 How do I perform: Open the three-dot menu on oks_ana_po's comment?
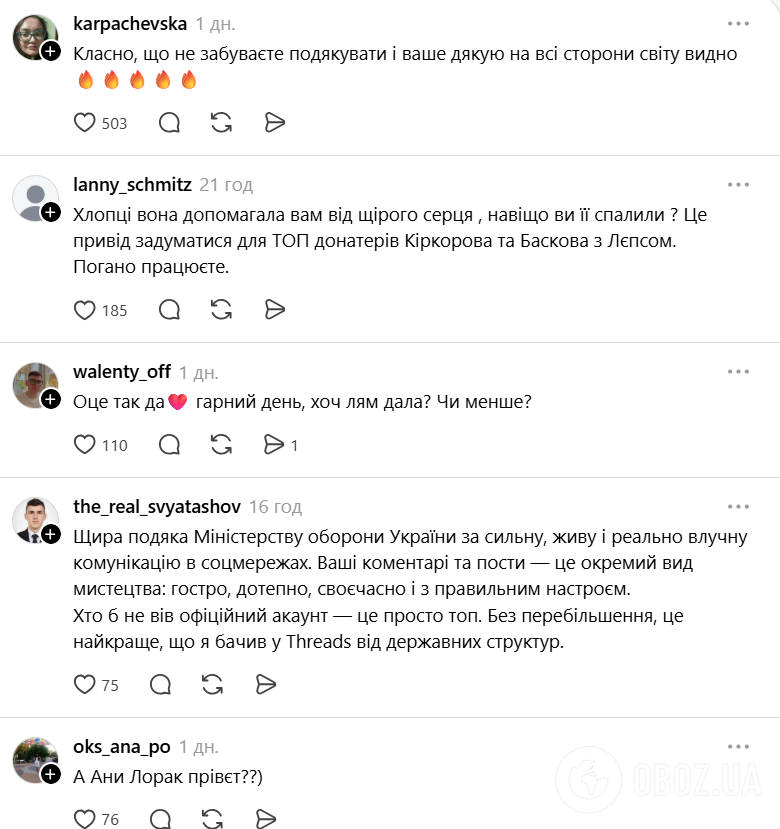tap(739, 747)
